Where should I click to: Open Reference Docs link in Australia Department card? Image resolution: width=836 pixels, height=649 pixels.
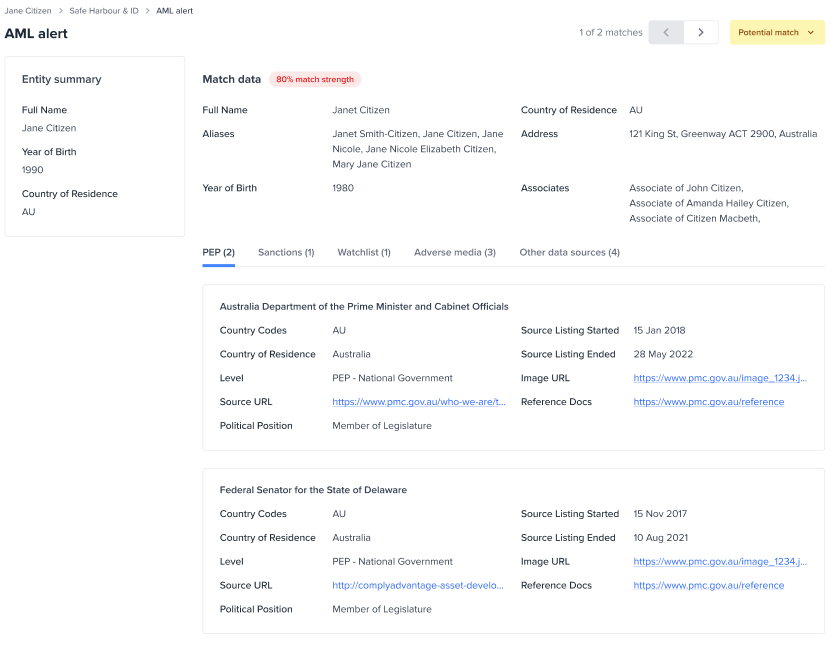pos(708,402)
